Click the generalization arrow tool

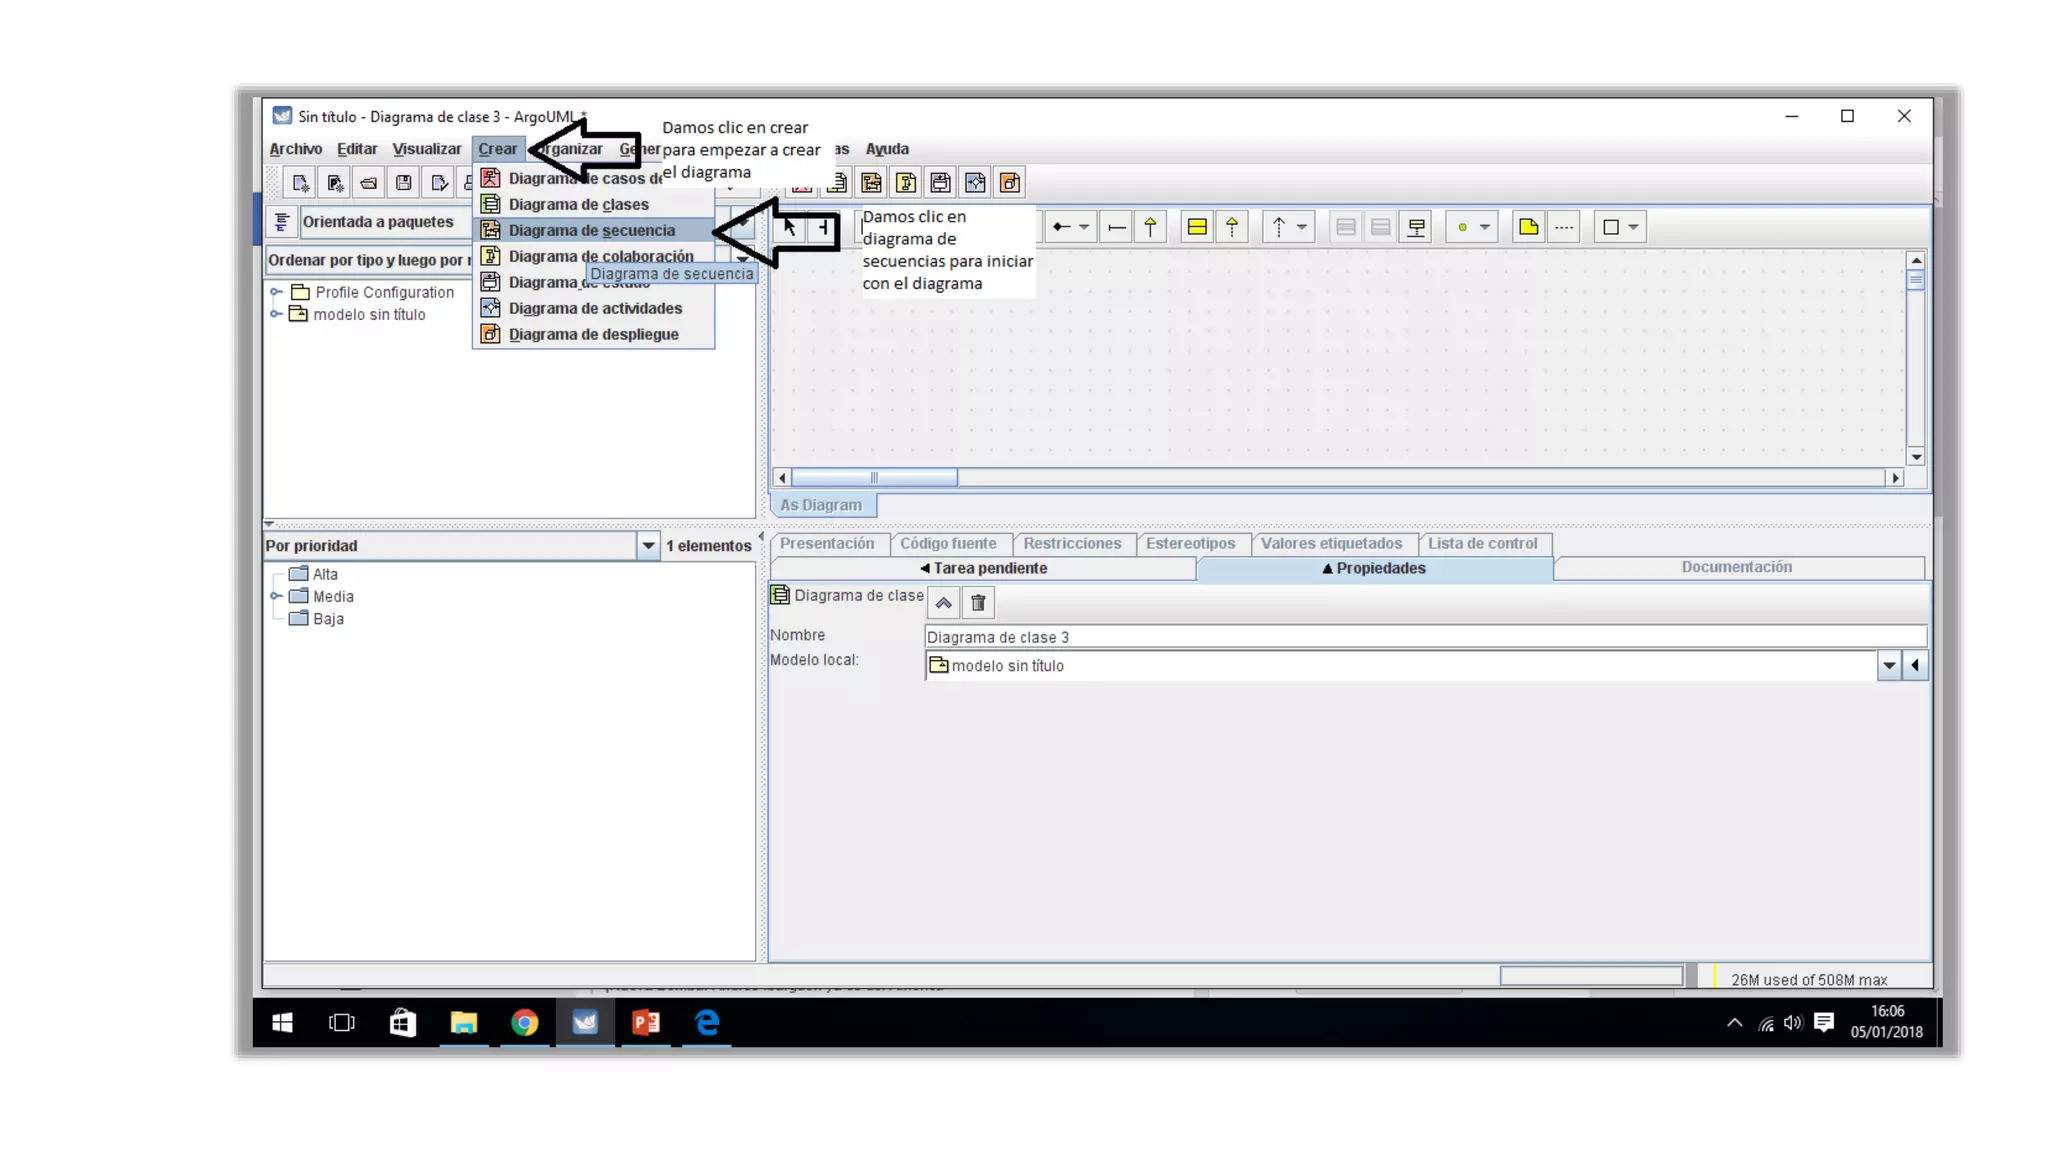pyautogui.click(x=1150, y=227)
